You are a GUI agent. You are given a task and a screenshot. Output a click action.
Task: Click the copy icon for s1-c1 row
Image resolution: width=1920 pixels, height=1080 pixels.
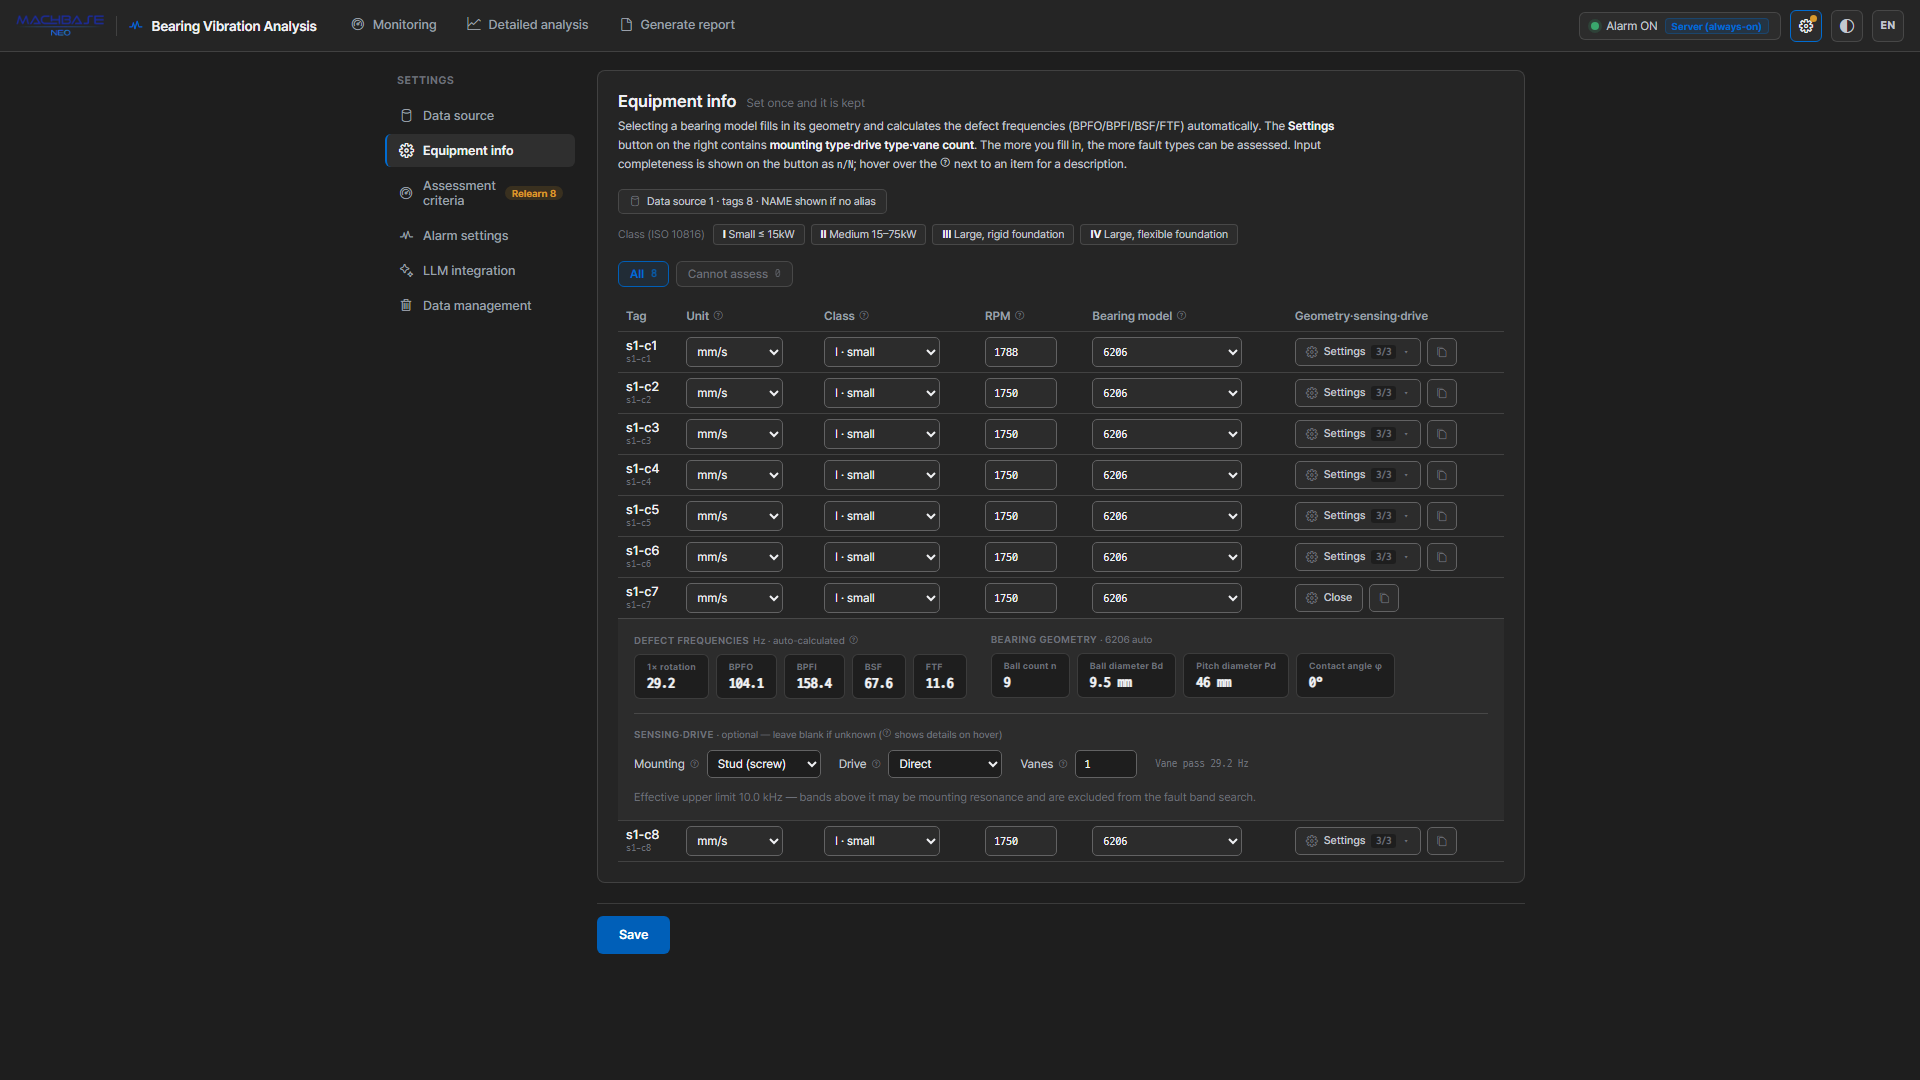pyautogui.click(x=1441, y=352)
